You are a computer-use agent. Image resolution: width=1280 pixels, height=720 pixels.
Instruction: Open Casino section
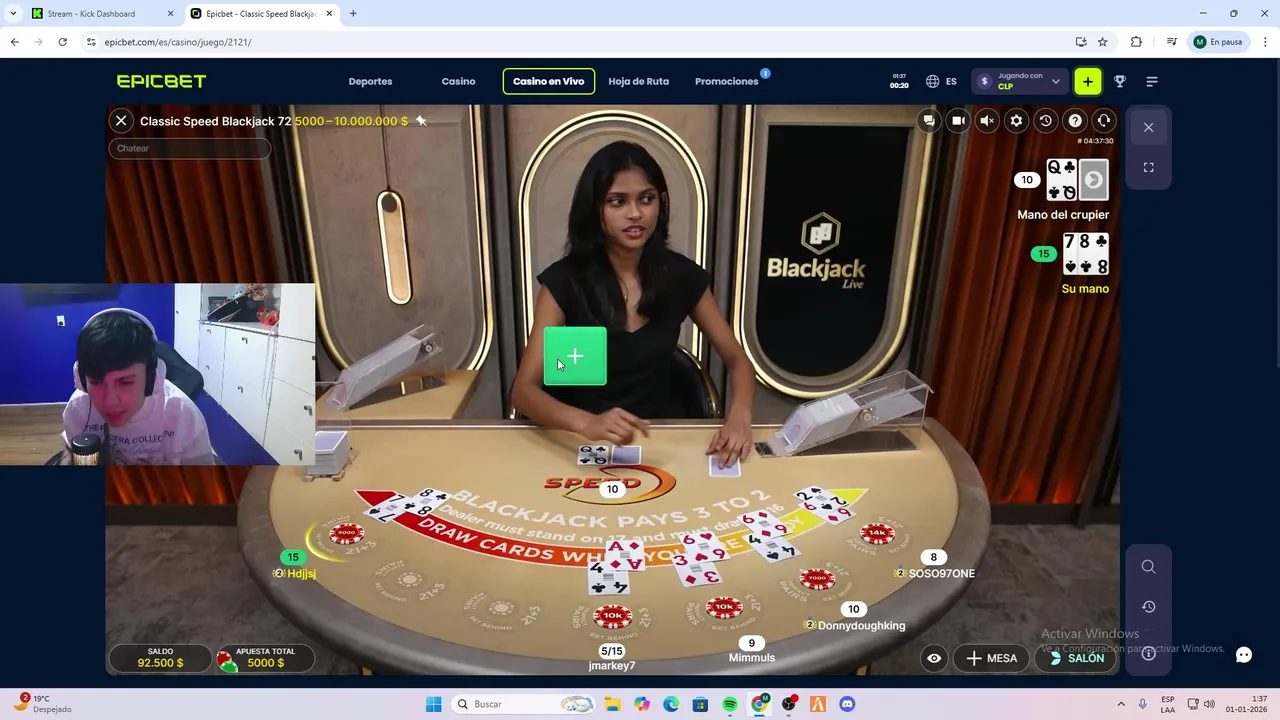[x=458, y=81]
